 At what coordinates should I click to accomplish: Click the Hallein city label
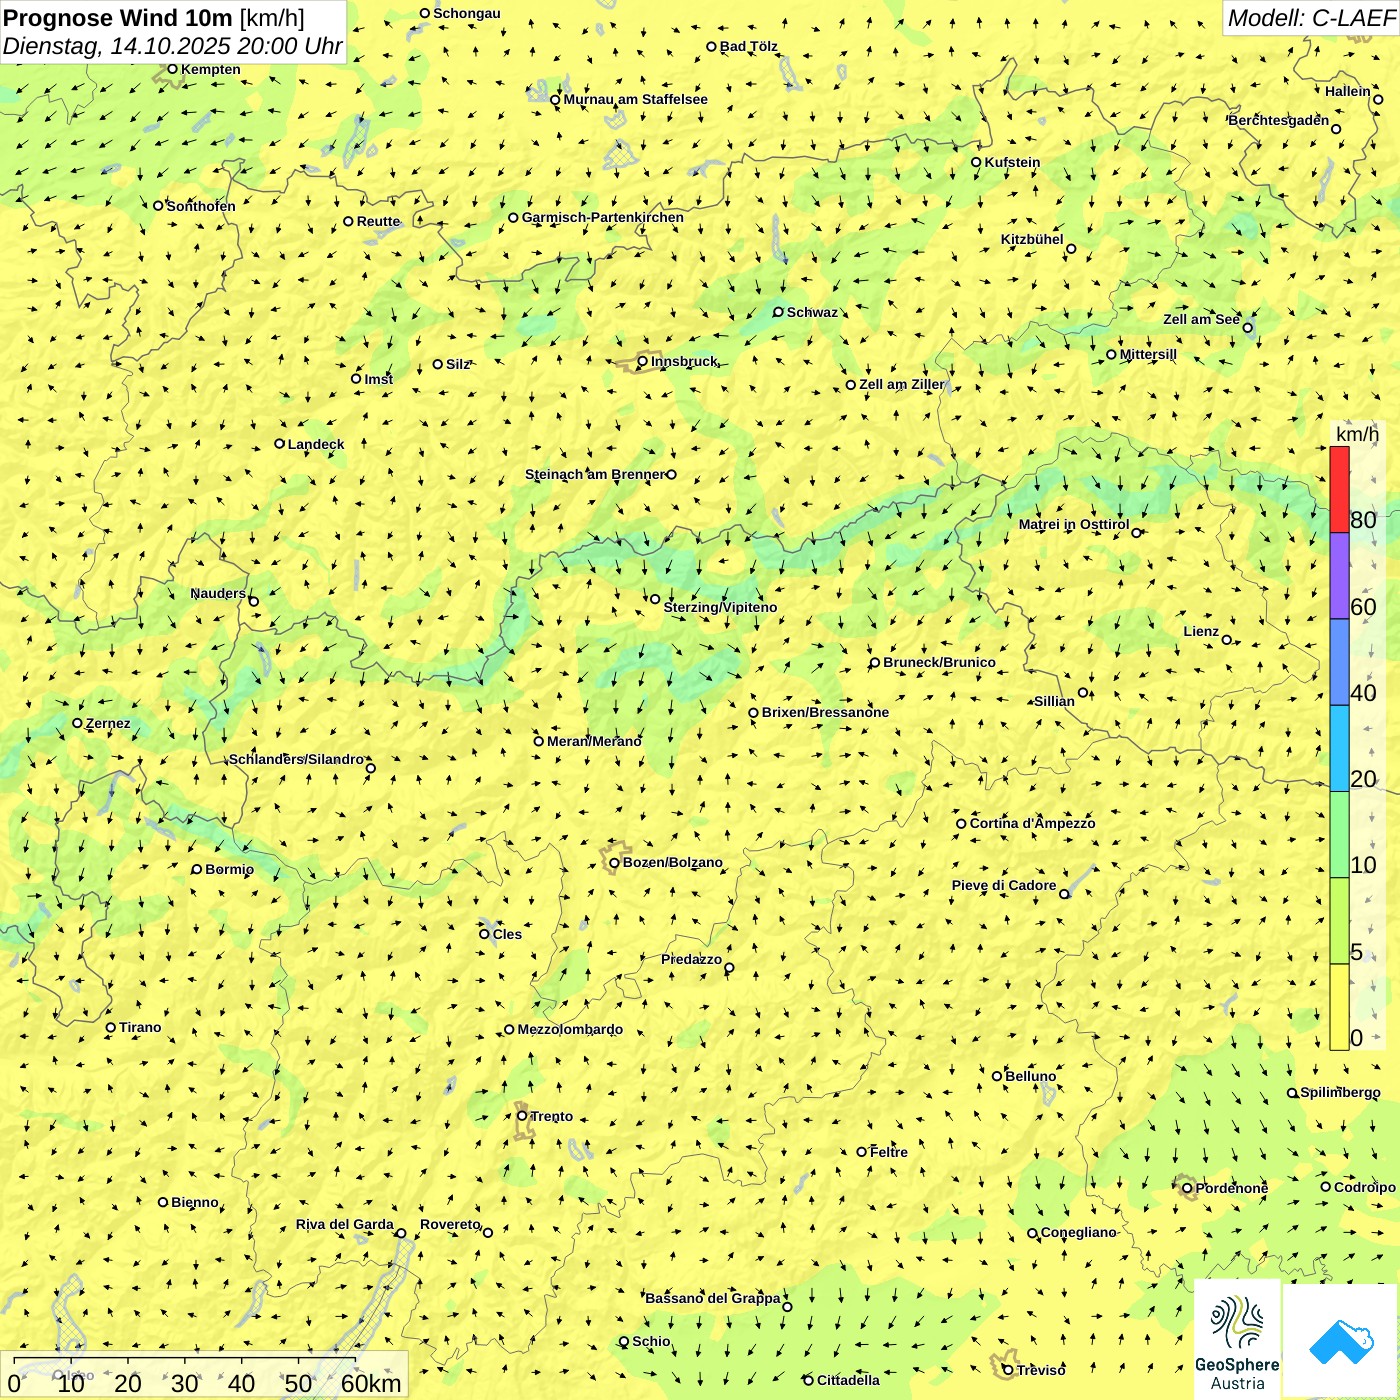pos(1348,91)
